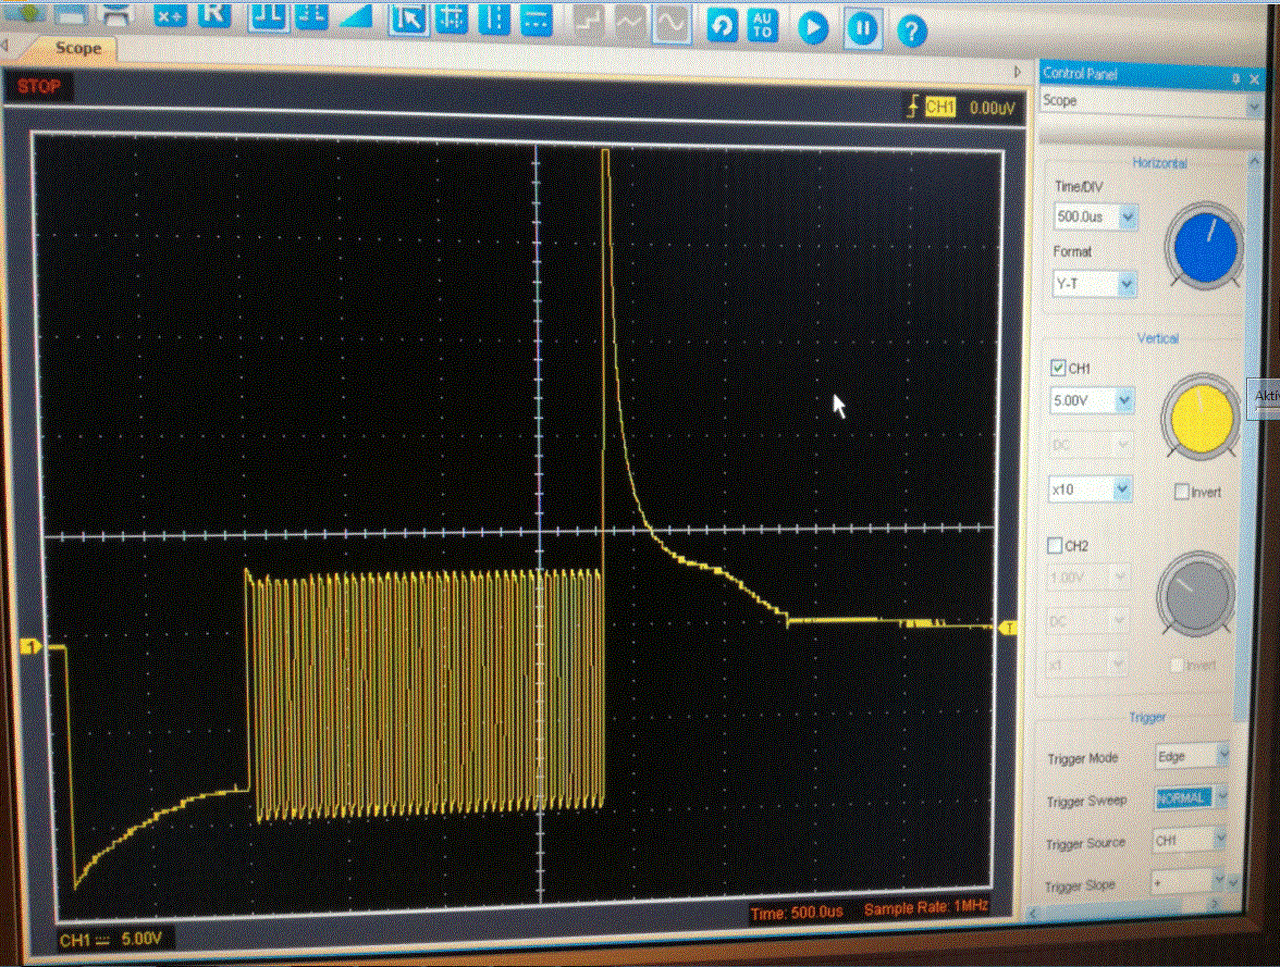This screenshot has width=1280, height=967.
Task: Click the grey linear interpolation wave icon
Action: [630, 24]
